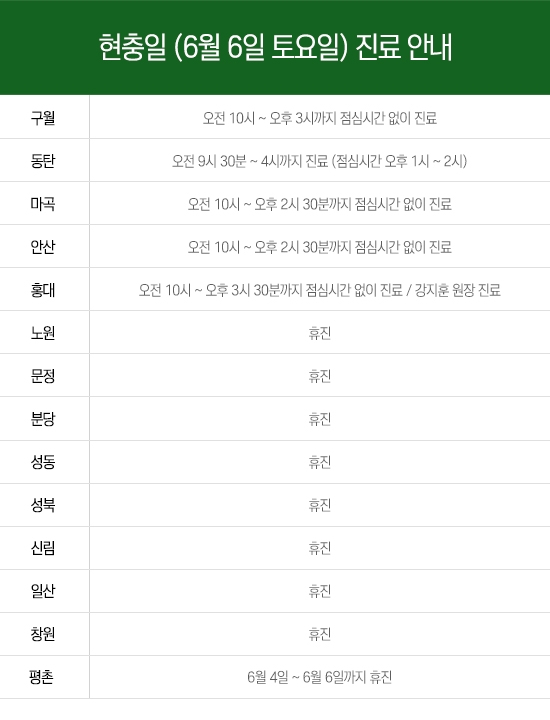The height and width of the screenshot is (720, 550).
Task: Select the 성북 branch name cell
Action: (43, 505)
